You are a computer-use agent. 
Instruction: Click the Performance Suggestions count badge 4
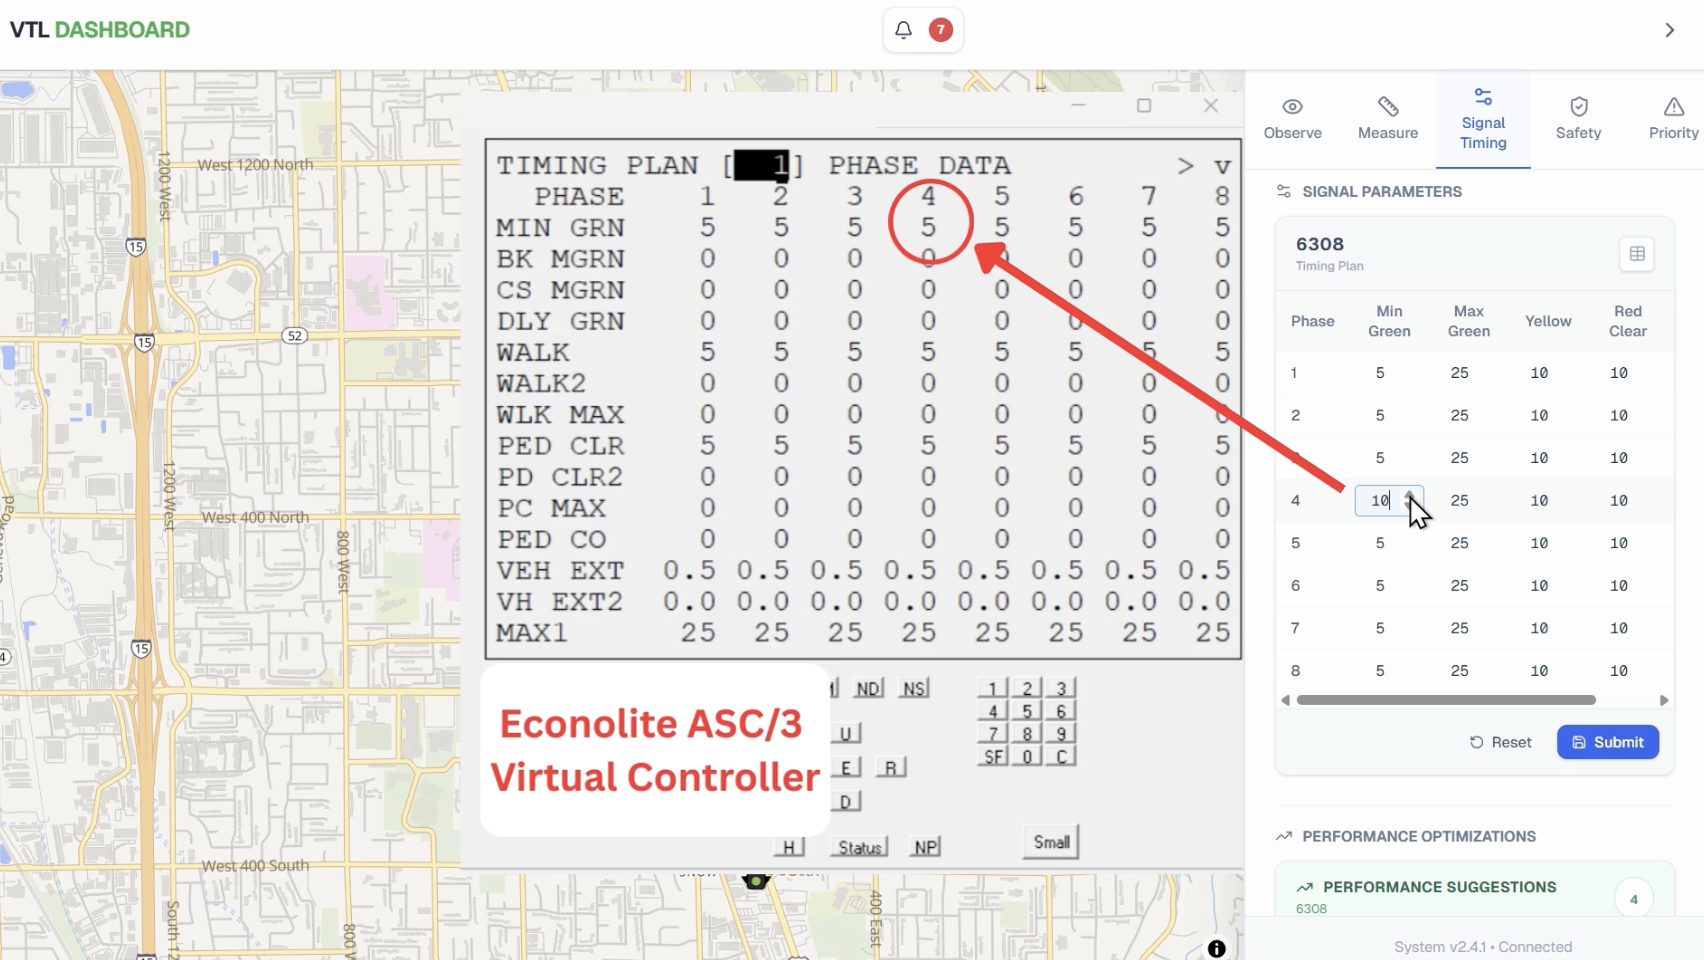tap(1633, 899)
